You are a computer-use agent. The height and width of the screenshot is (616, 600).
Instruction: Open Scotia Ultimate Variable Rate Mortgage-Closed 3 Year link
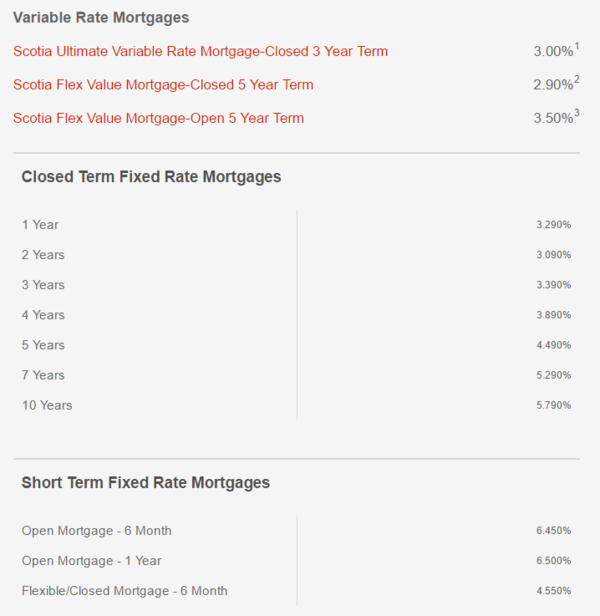point(200,51)
